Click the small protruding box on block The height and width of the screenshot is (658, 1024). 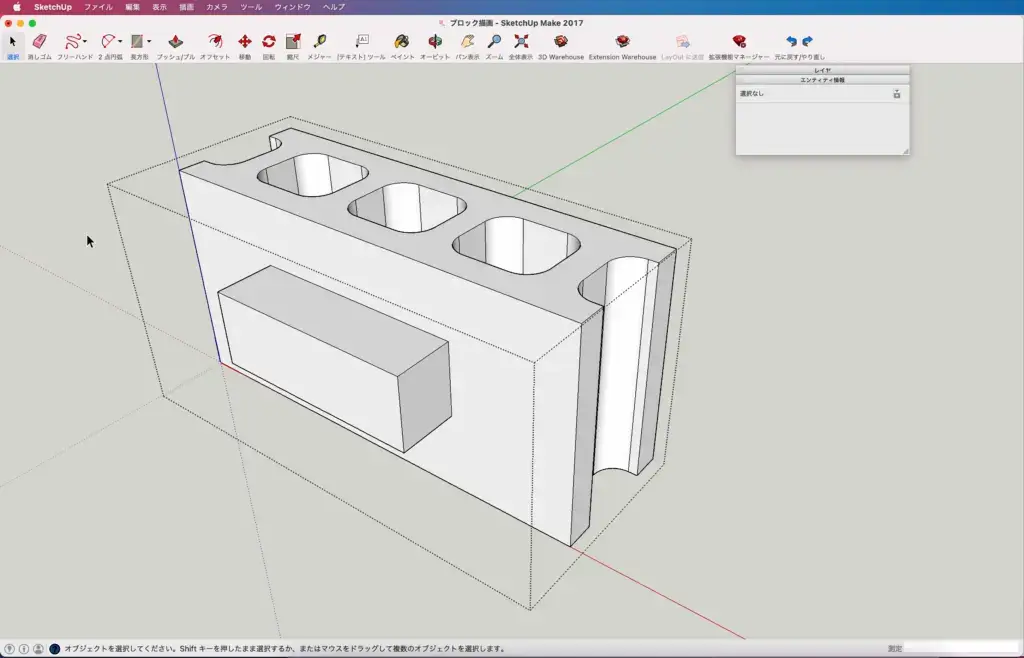pos(334,359)
